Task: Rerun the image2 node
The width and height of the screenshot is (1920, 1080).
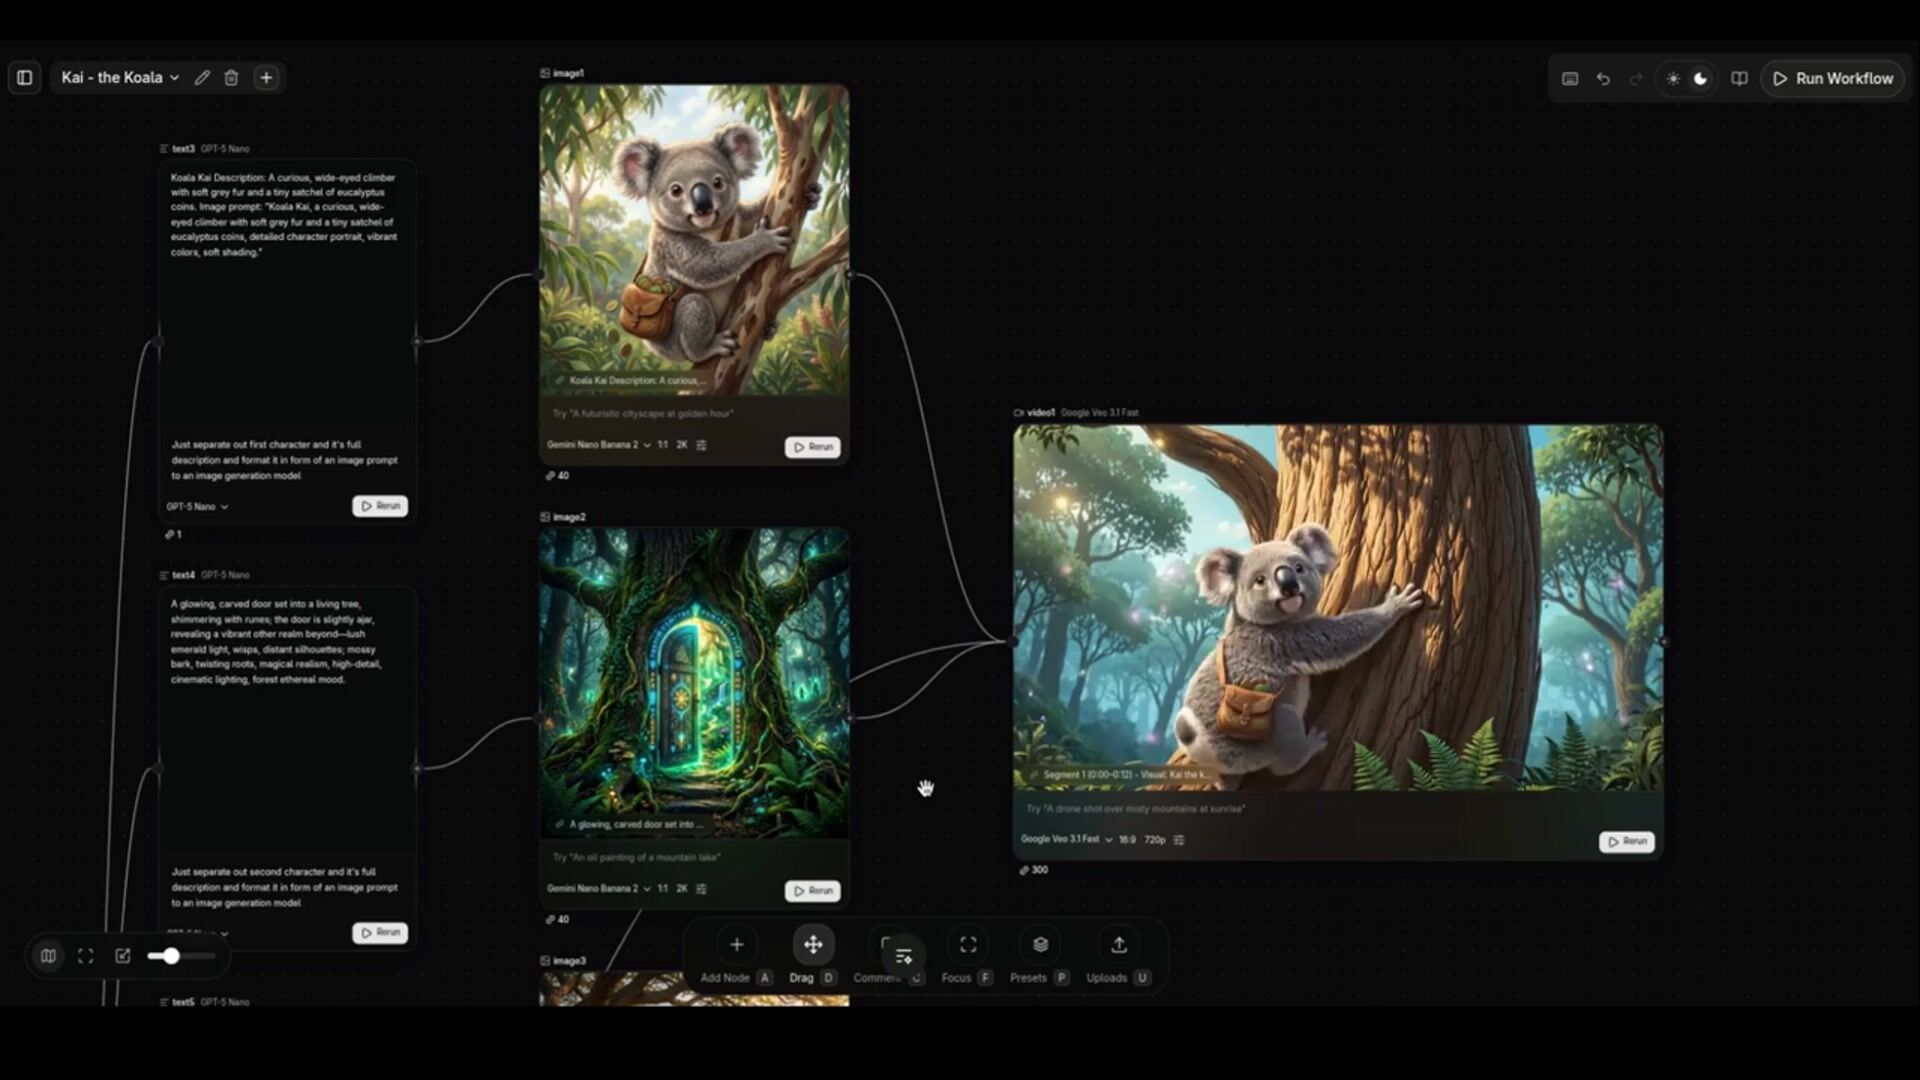Action: point(813,891)
